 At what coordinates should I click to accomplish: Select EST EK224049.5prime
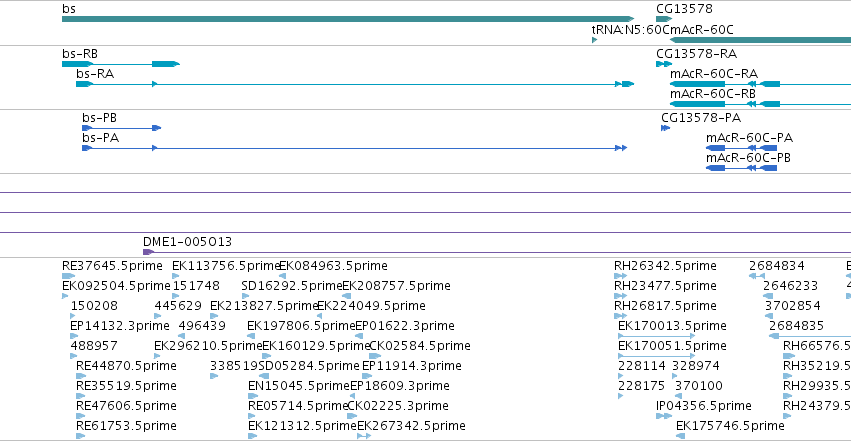coord(371,306)
